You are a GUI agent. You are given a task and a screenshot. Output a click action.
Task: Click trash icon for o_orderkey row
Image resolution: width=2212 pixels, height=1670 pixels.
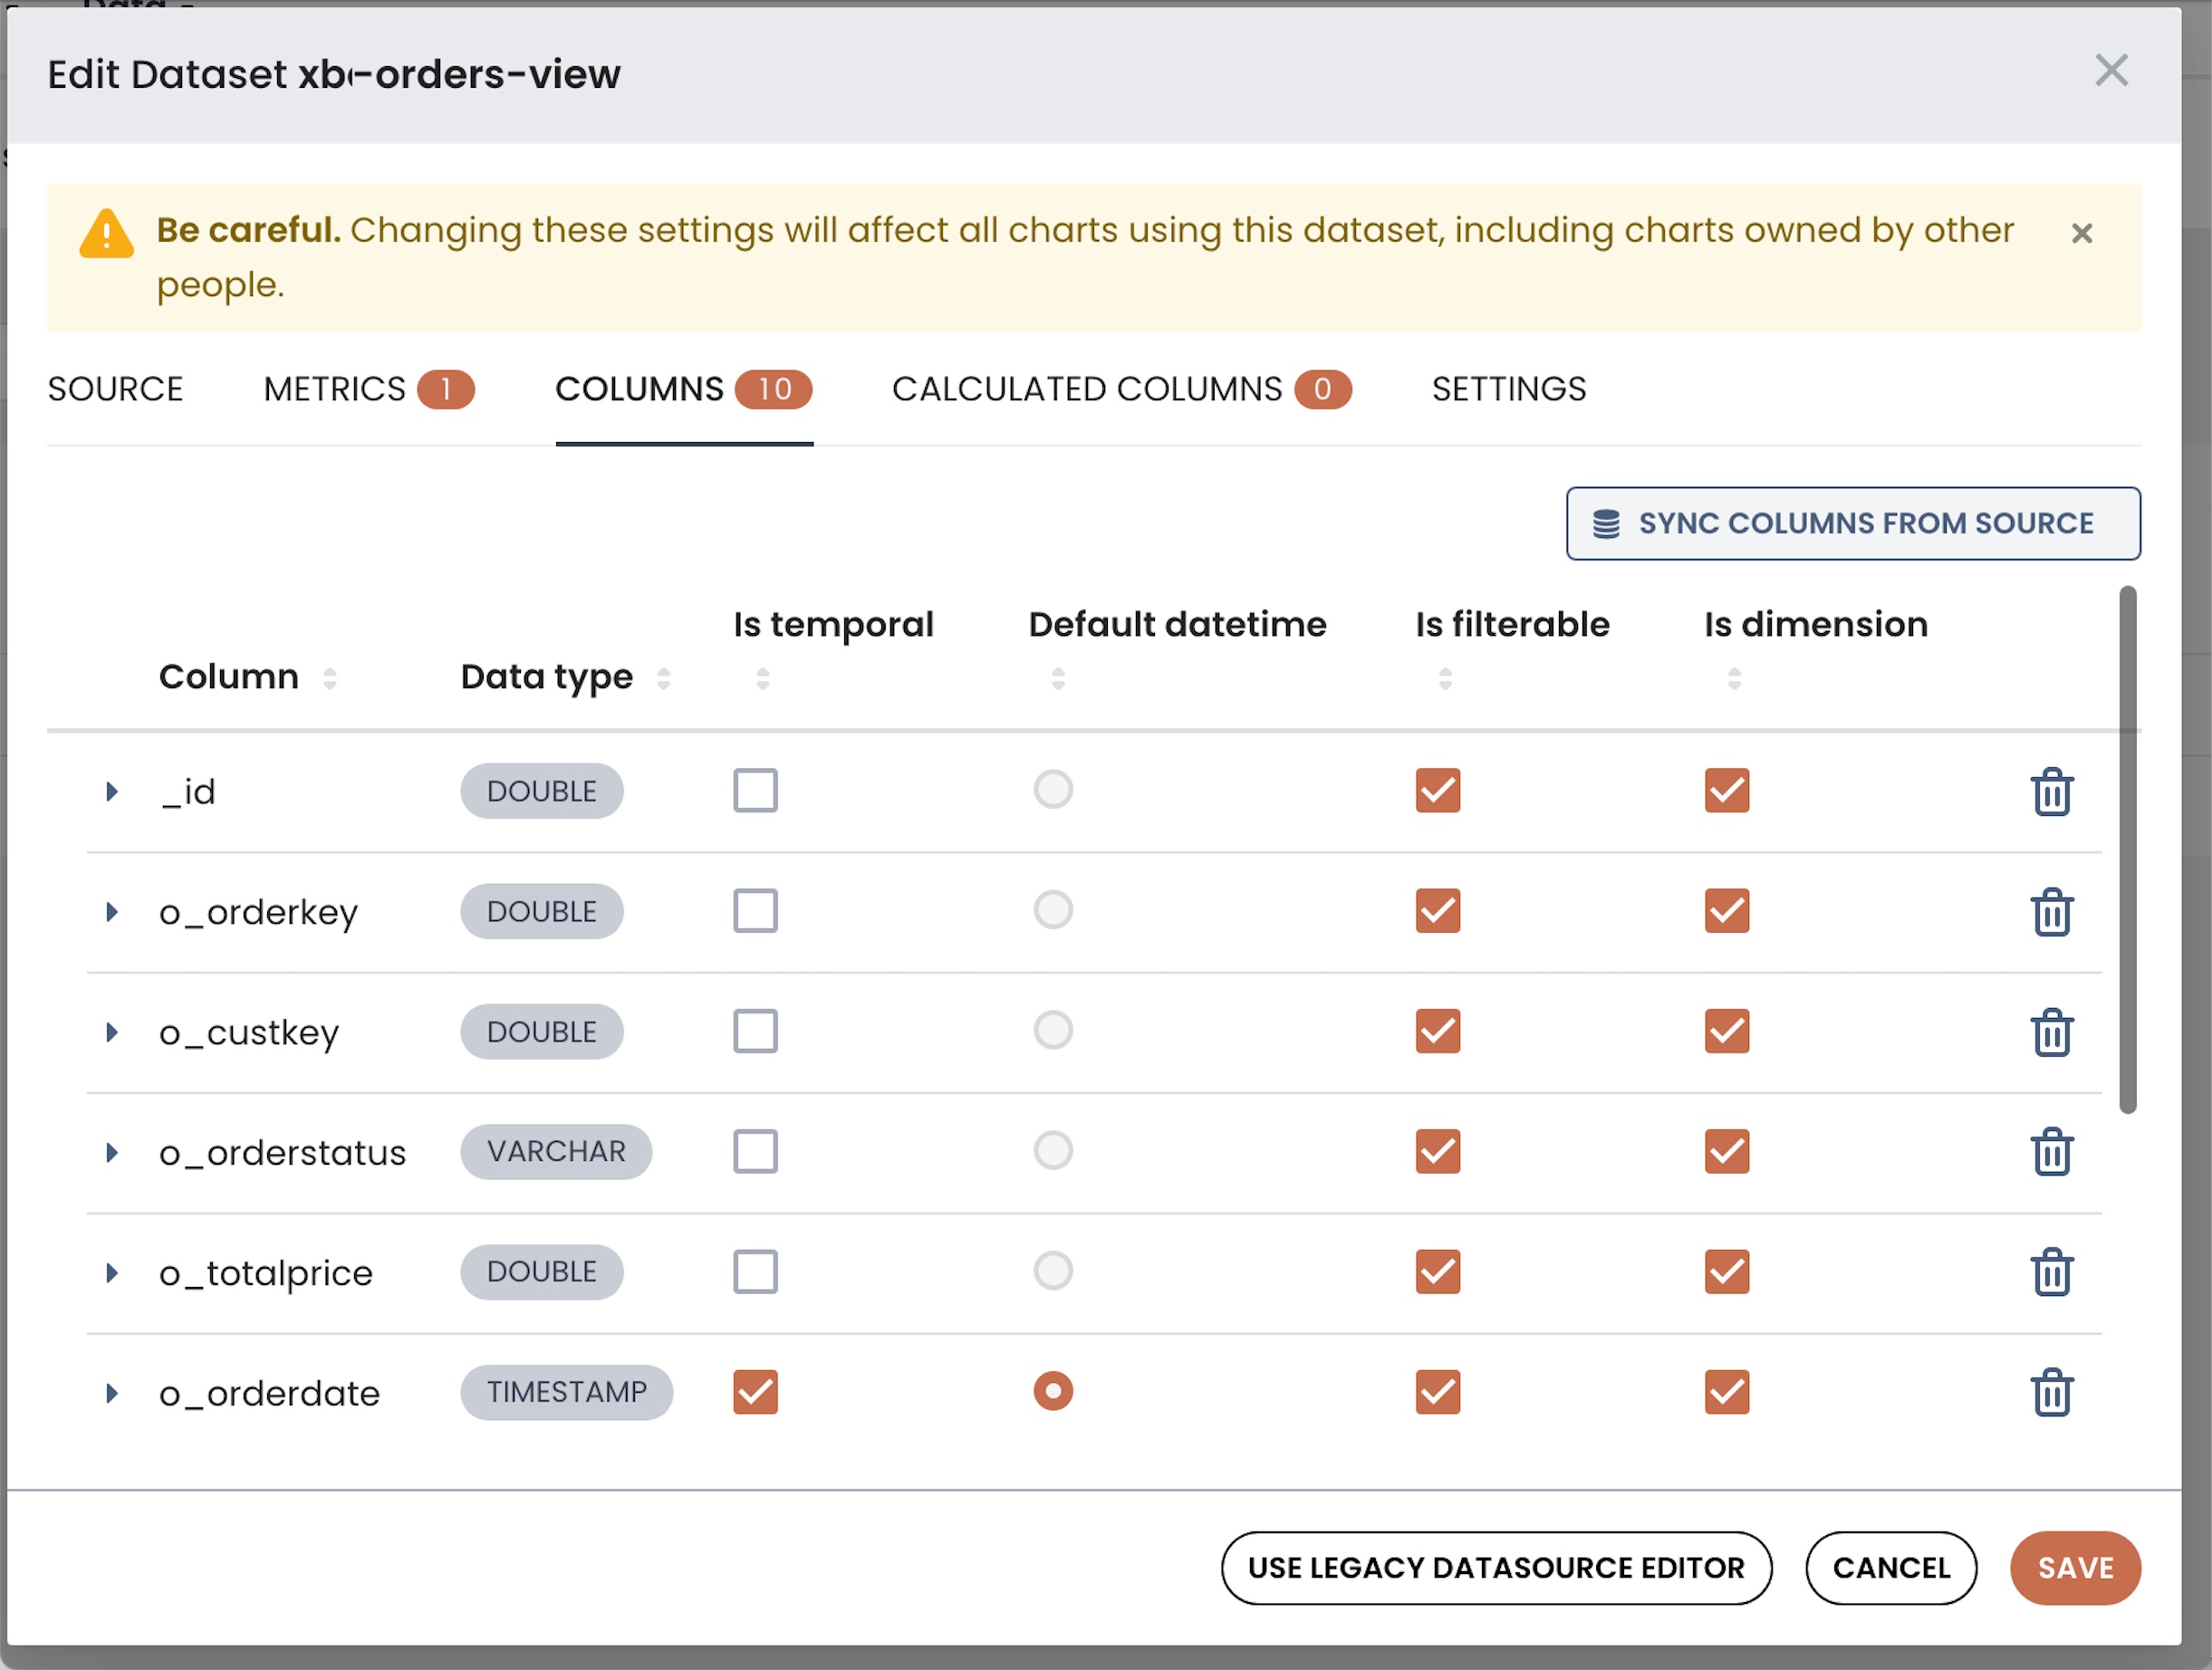click(x=2051, y=912)
